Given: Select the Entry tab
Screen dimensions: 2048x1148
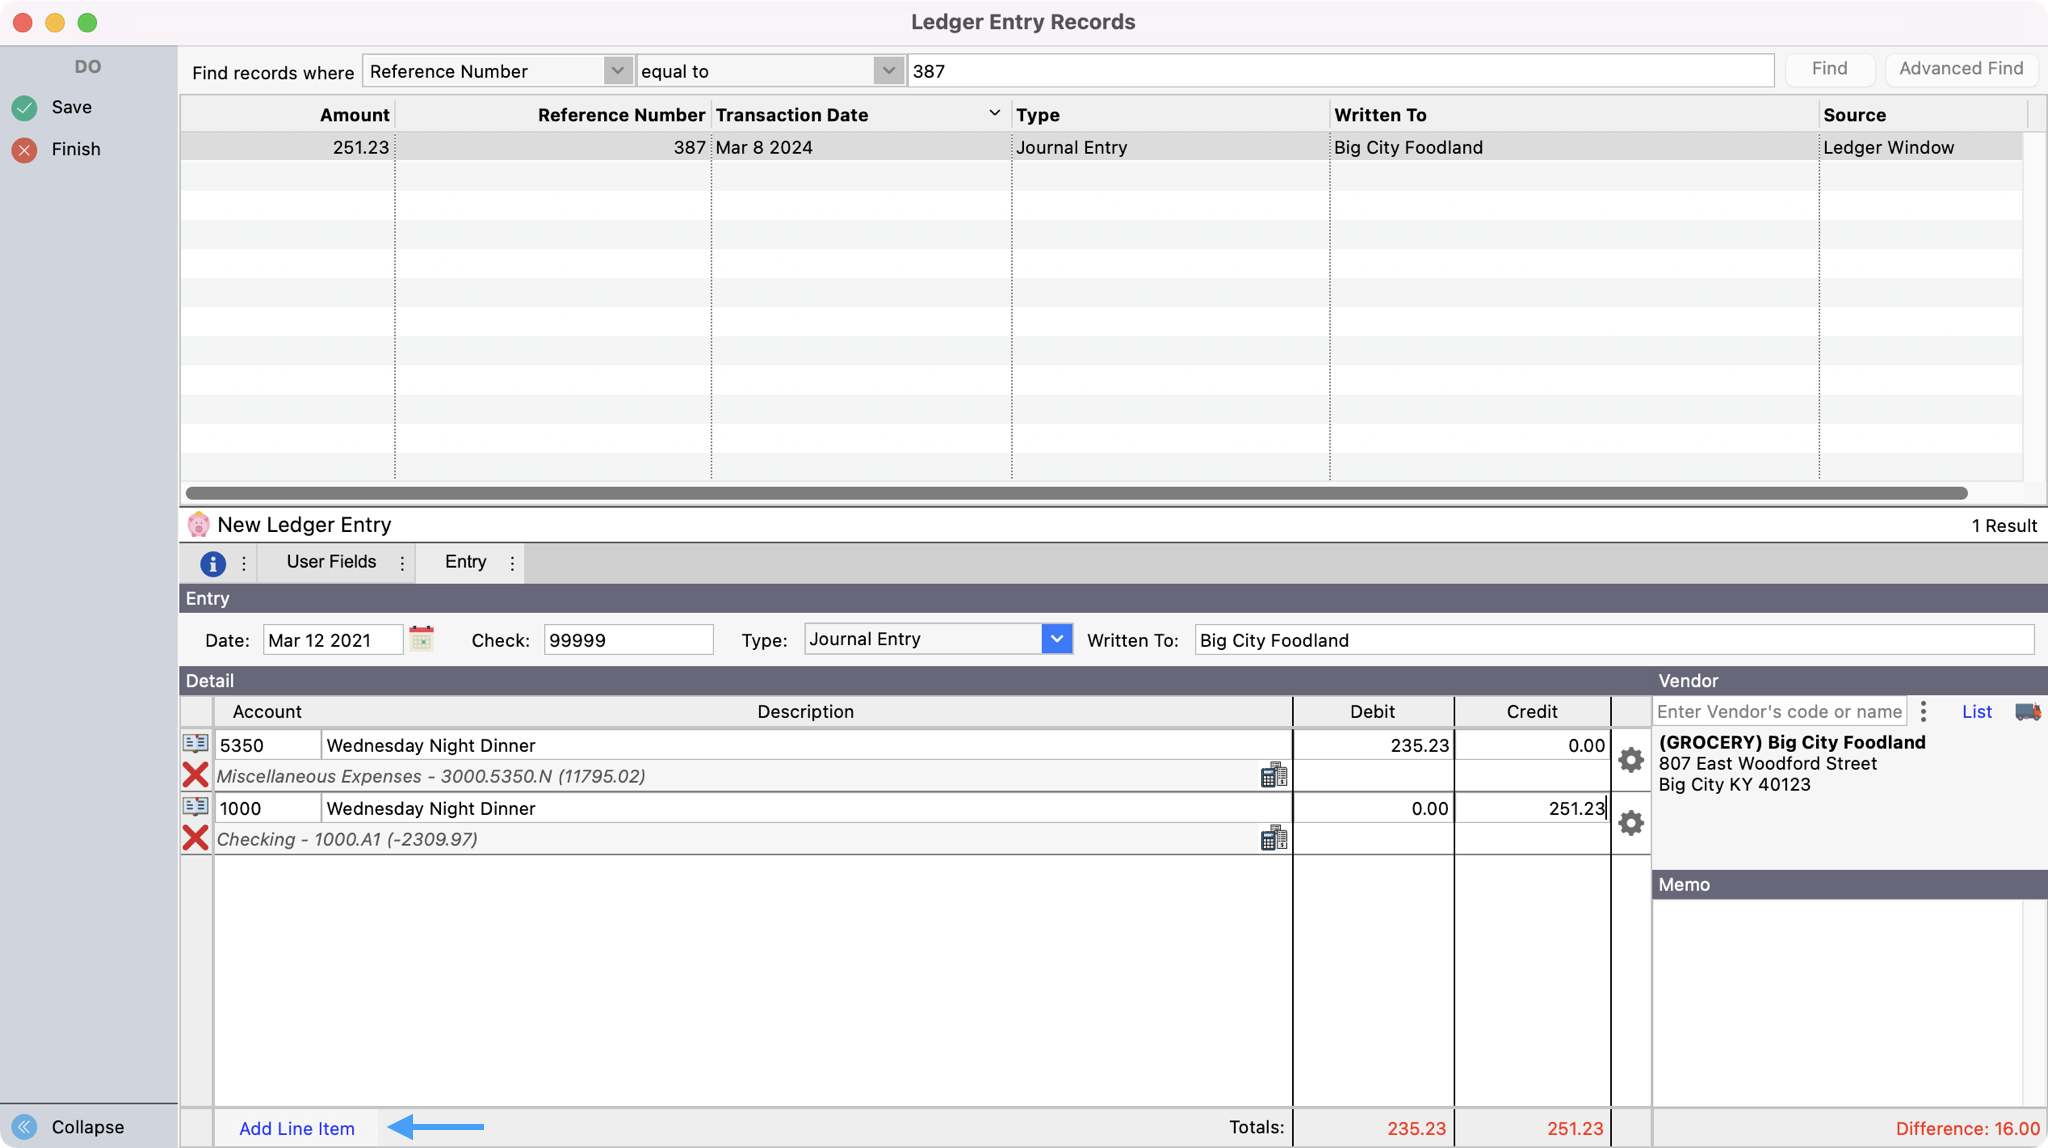Looking at the screenshot, I should click(x=465, y=562).
